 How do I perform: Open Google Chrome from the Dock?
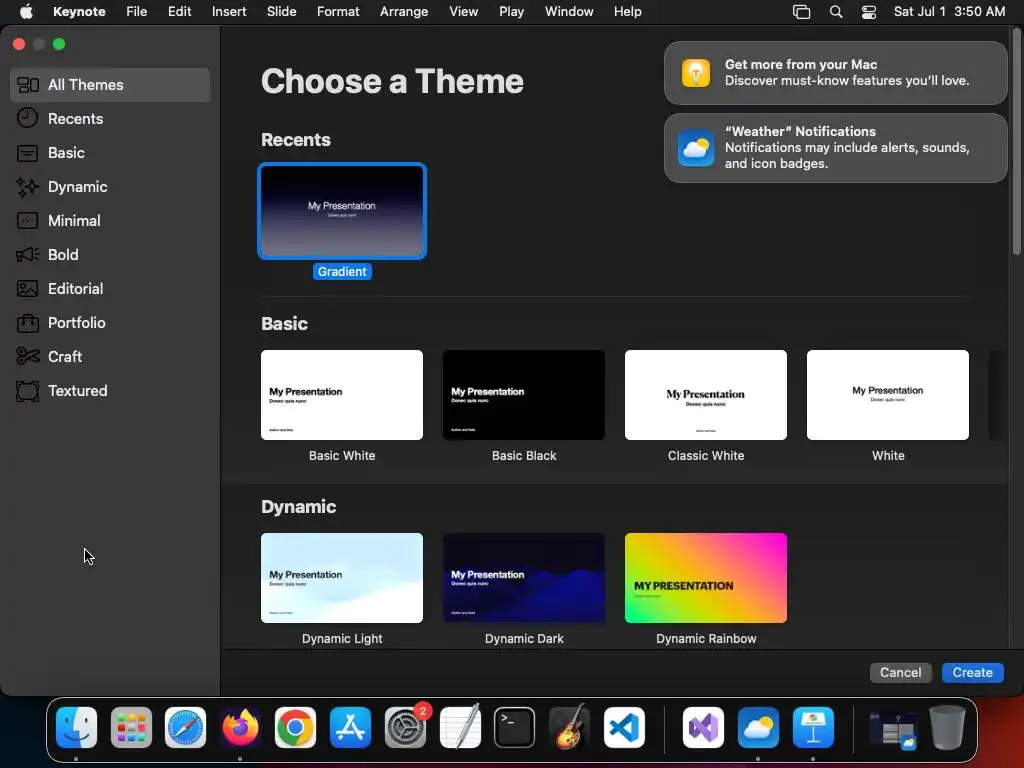(295, 728)
